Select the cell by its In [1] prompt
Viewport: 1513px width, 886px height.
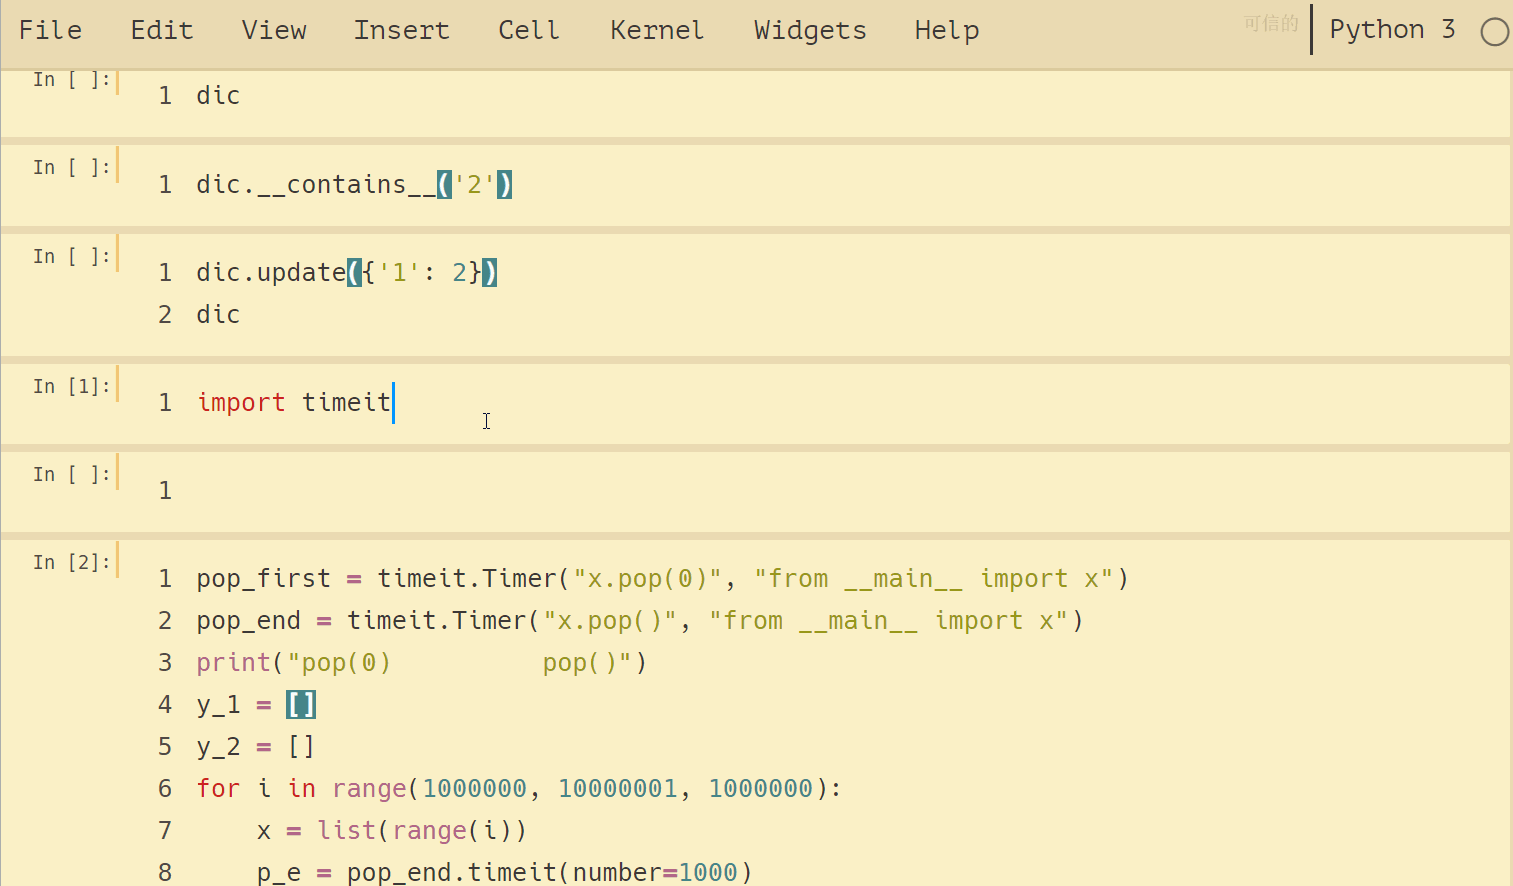(71, 387)
